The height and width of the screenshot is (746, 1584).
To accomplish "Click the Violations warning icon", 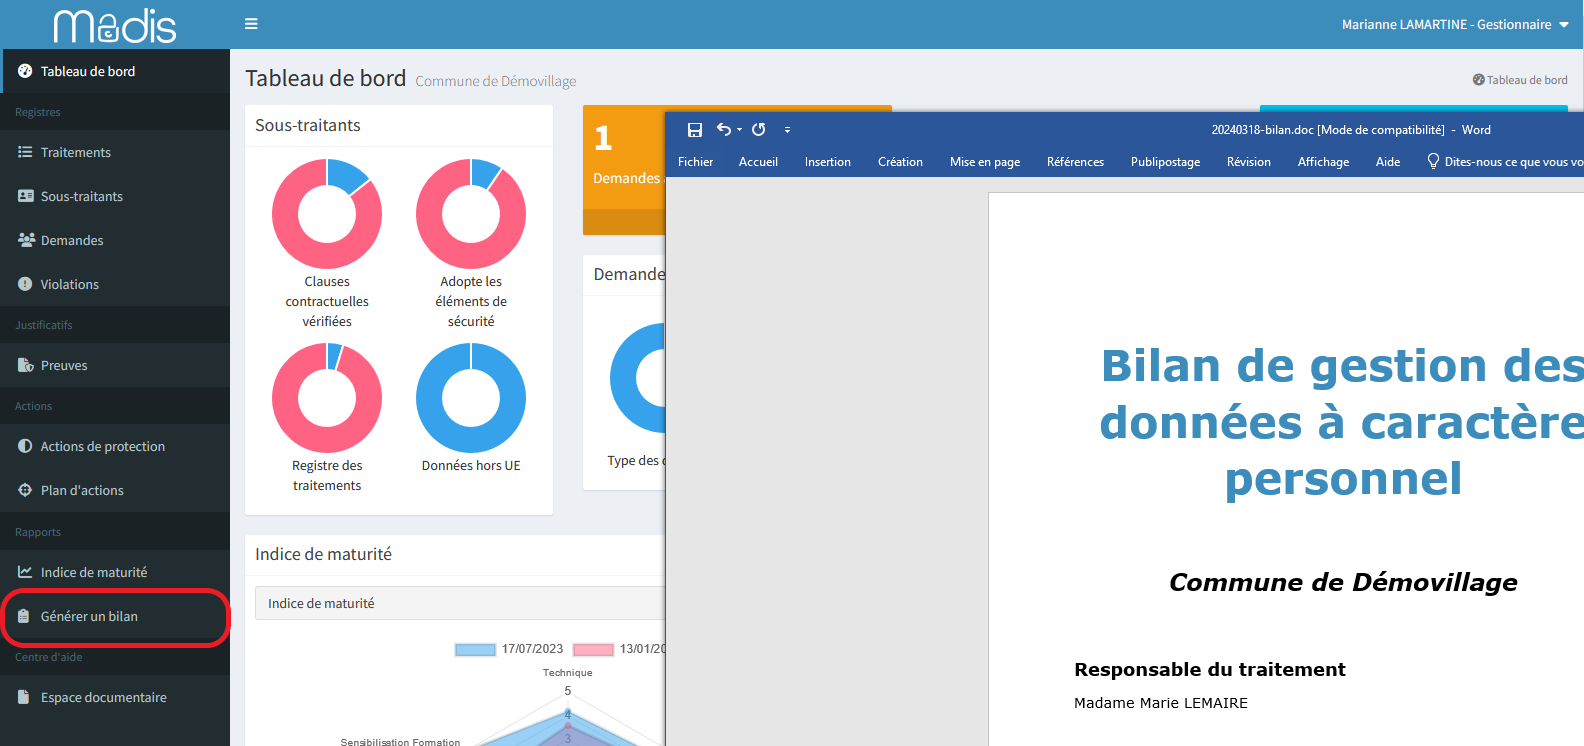I will pos(25,284).
